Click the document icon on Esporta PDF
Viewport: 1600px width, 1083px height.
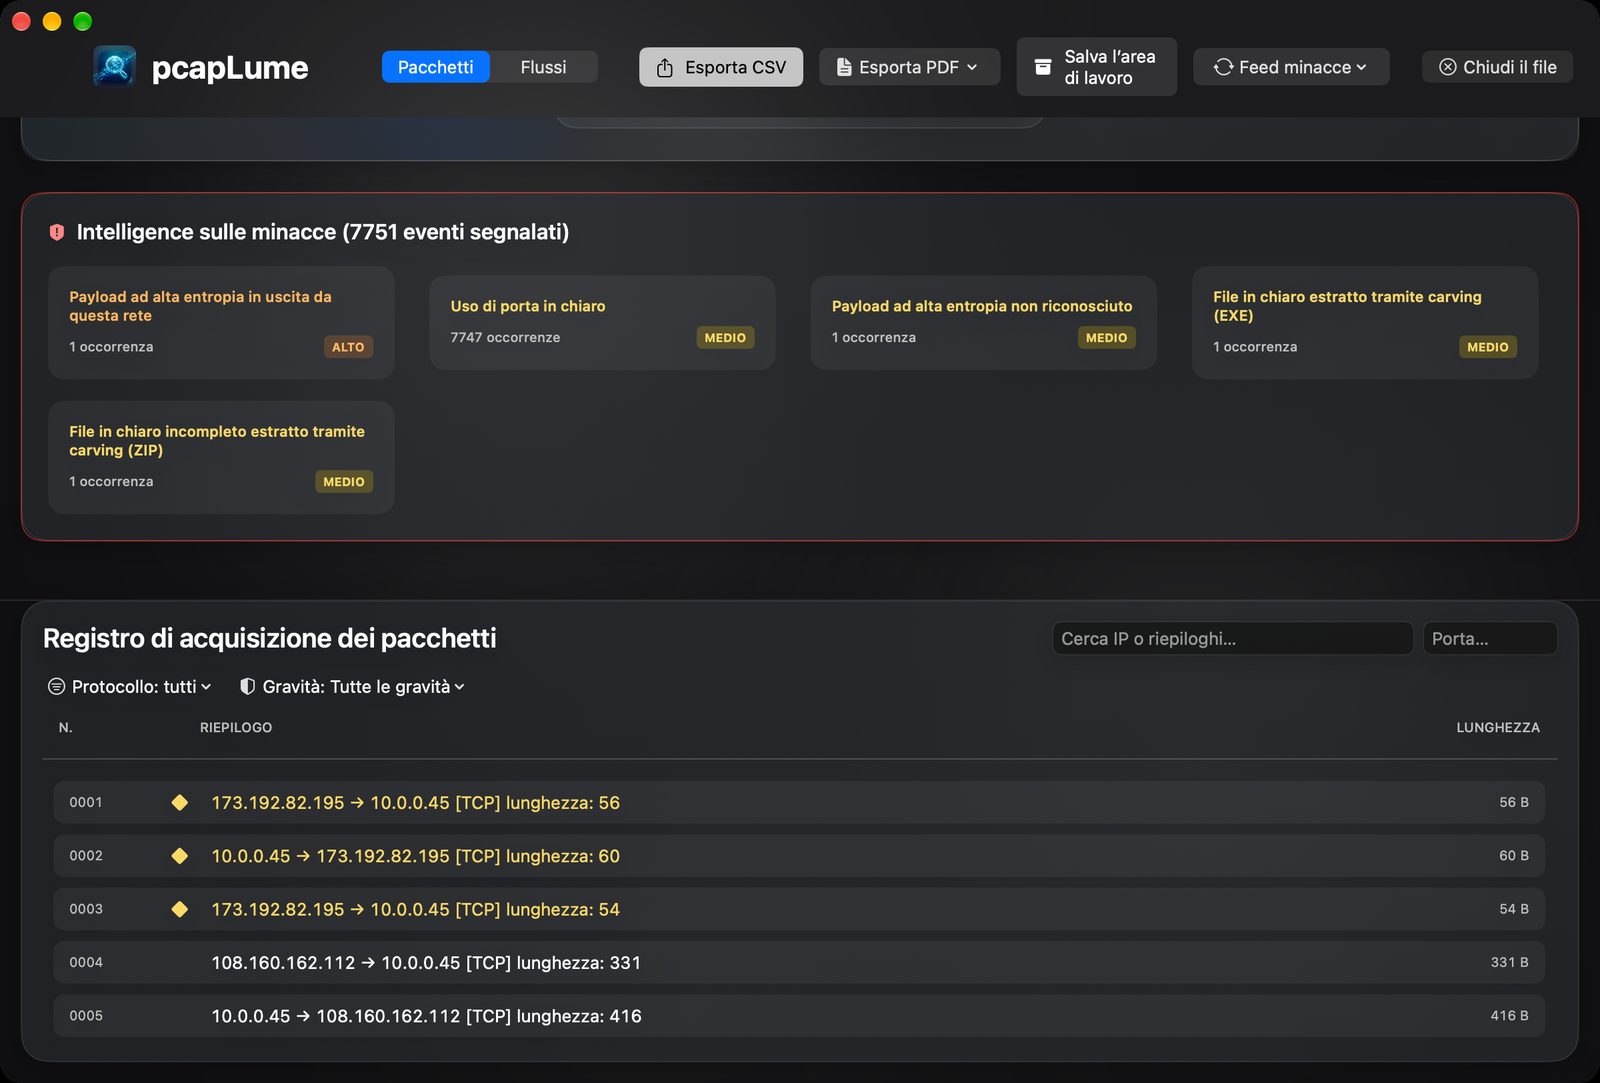click(844, 67)
